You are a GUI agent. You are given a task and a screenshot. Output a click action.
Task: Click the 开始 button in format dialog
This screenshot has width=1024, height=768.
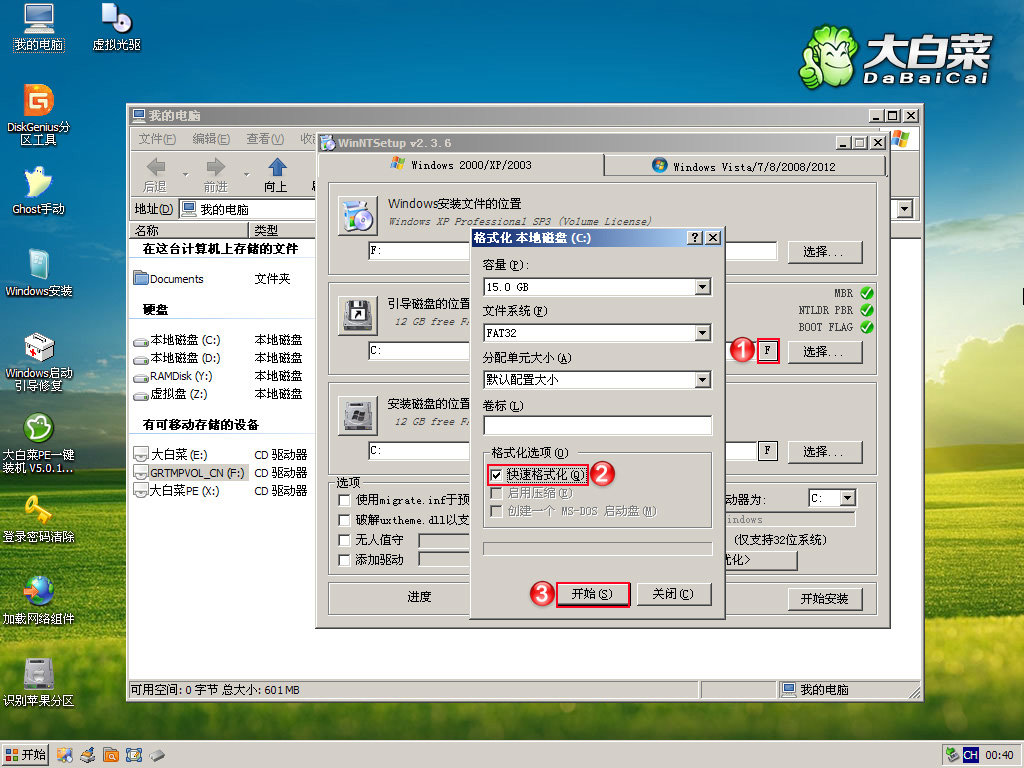[592, 594]
